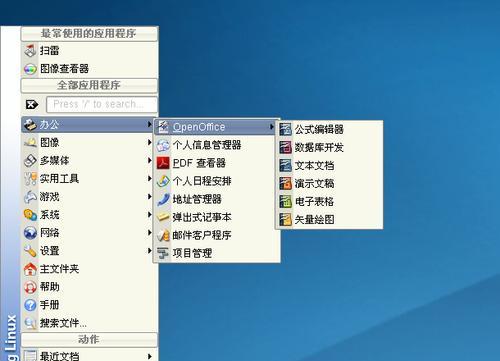The width and height of the screenshot is (500, 361).
Task: Click the 系统 system category icon
Action: (30, 215)
